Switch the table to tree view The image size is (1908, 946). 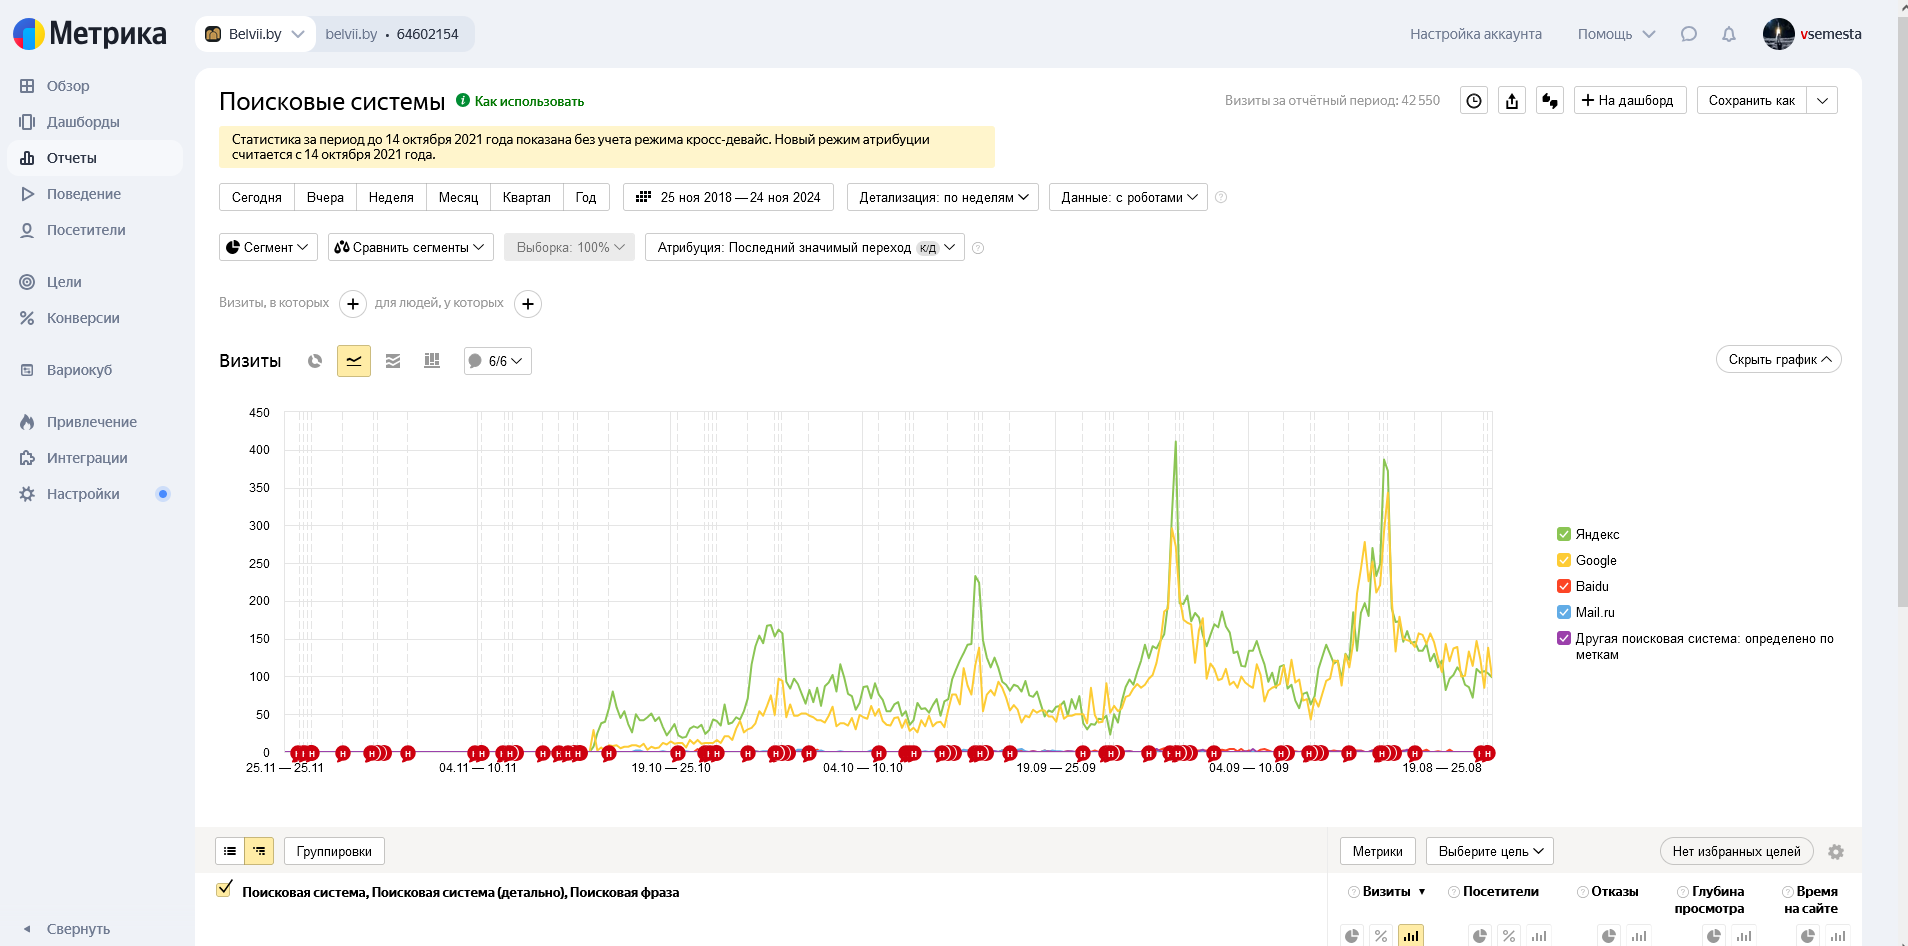pos(259,851)
